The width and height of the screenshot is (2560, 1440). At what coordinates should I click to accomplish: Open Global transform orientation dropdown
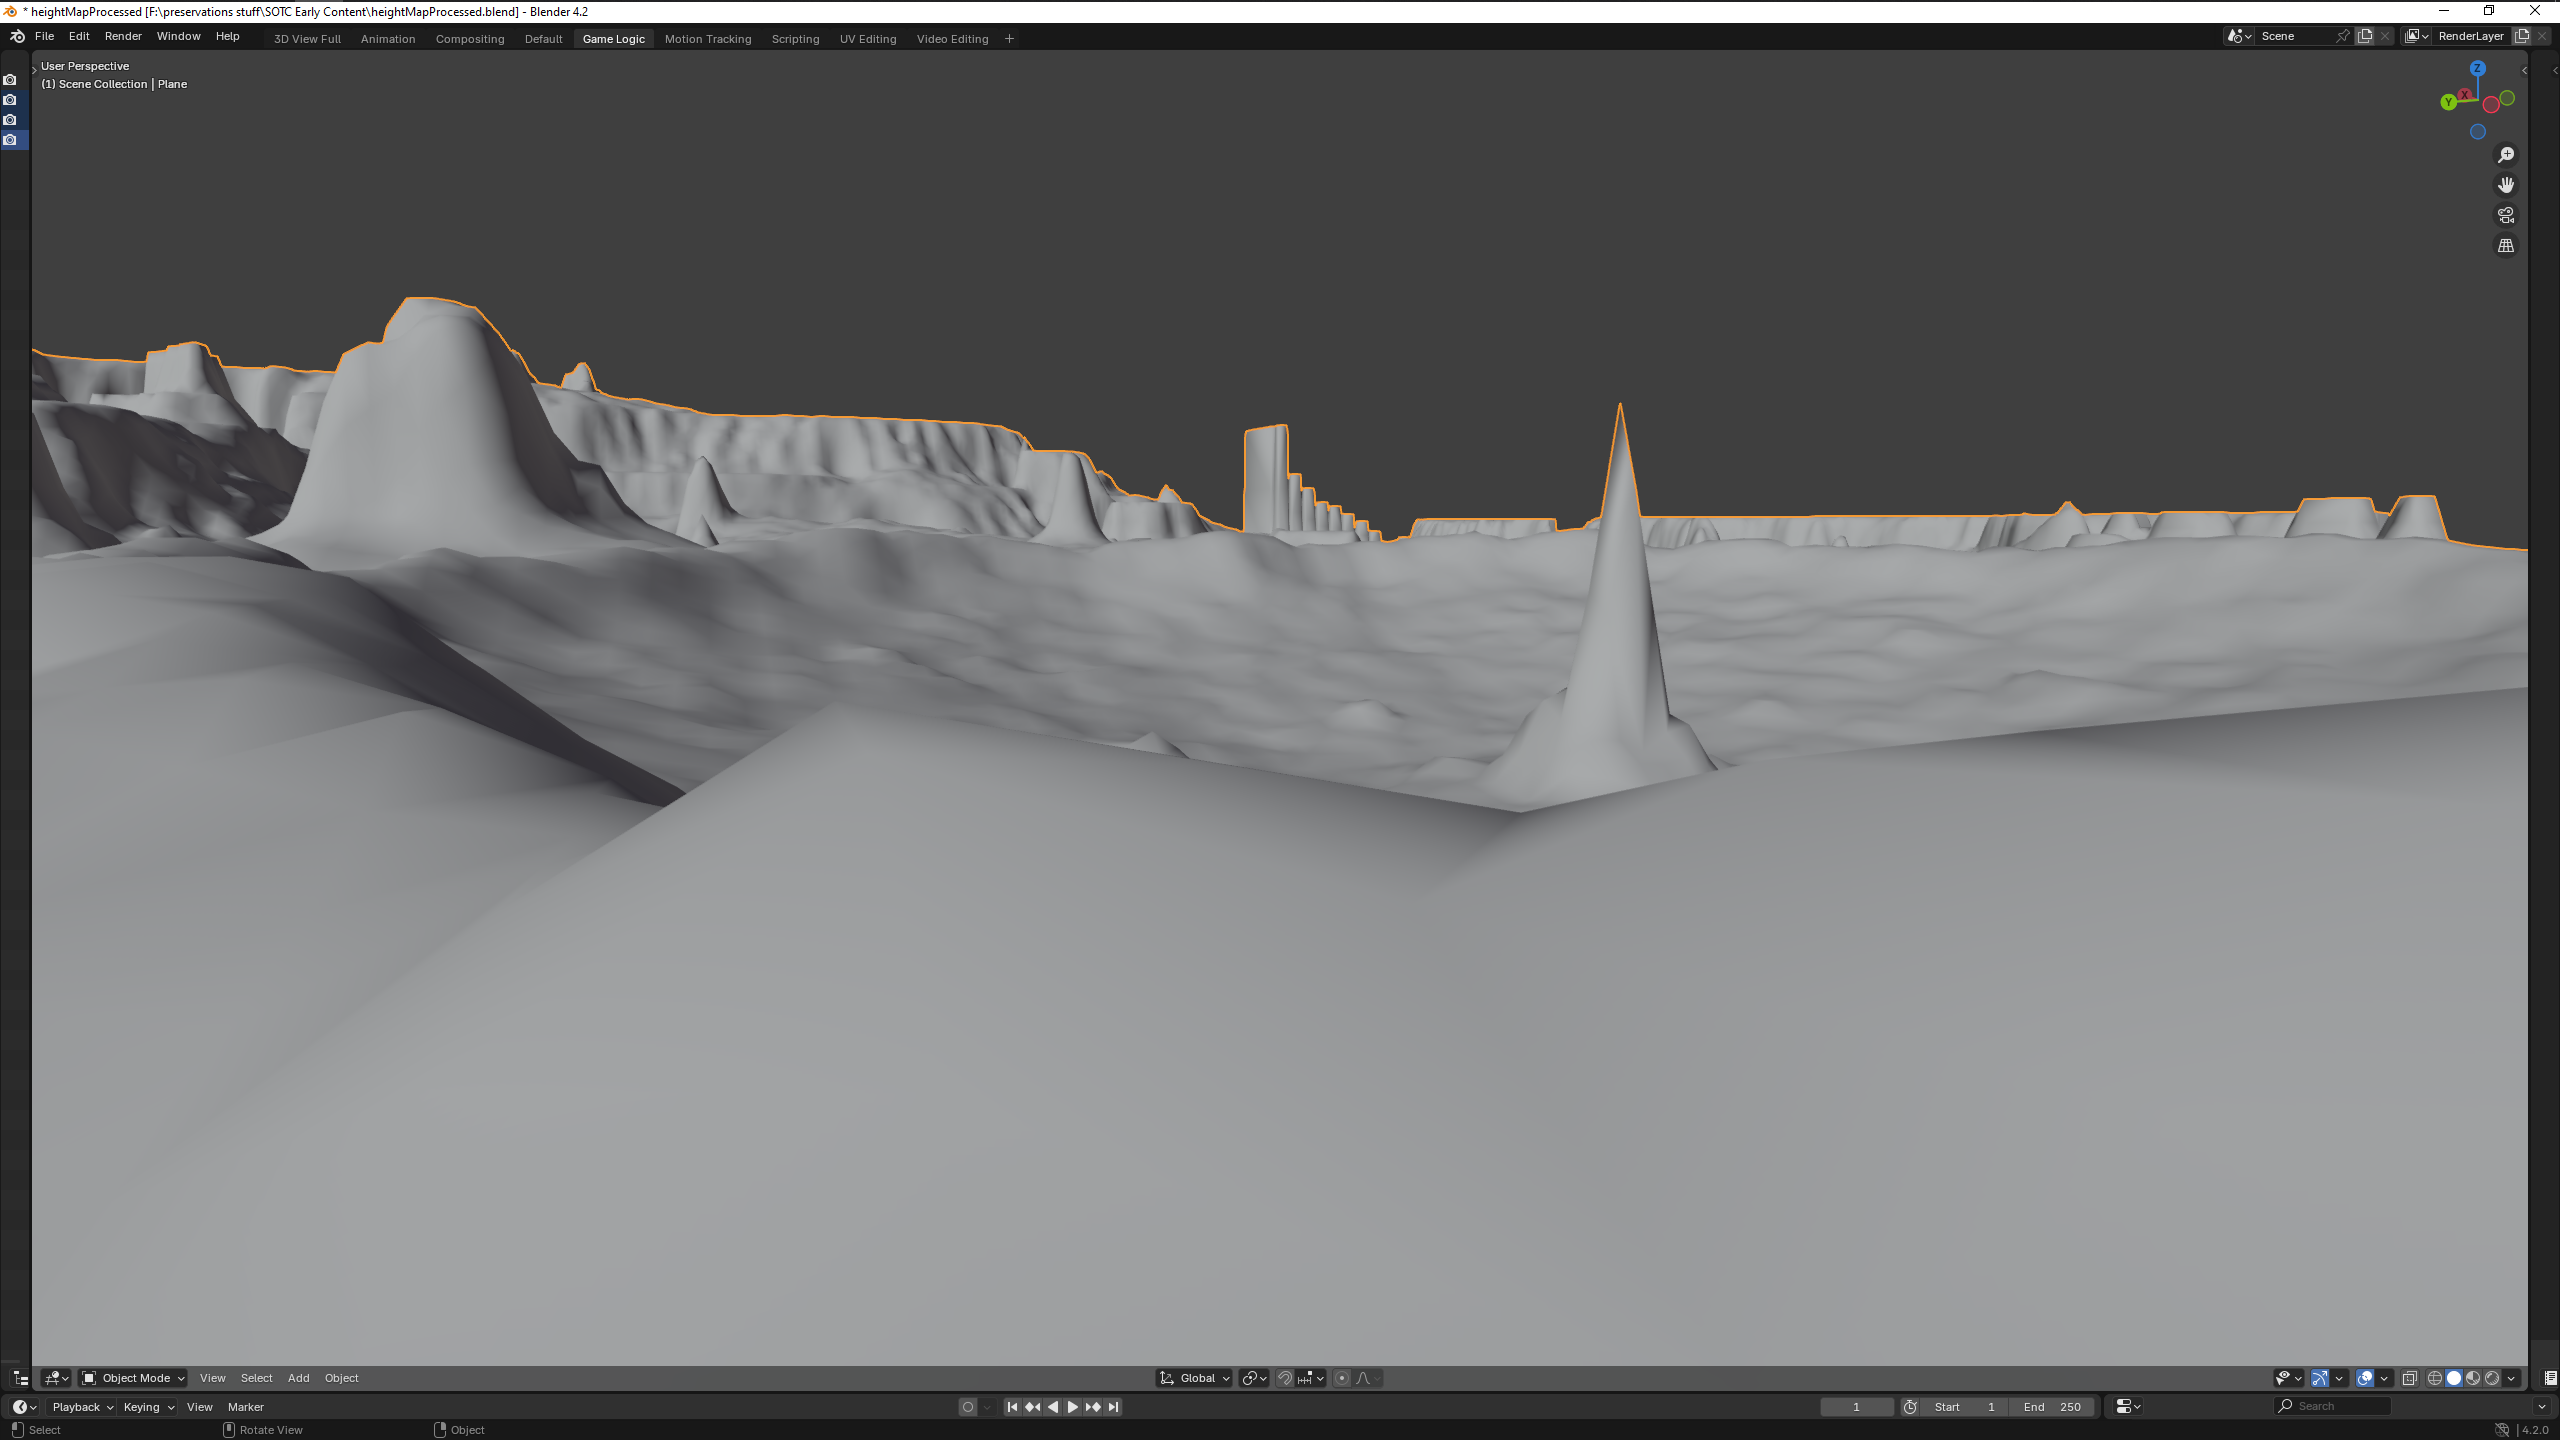(1195, 1378)
